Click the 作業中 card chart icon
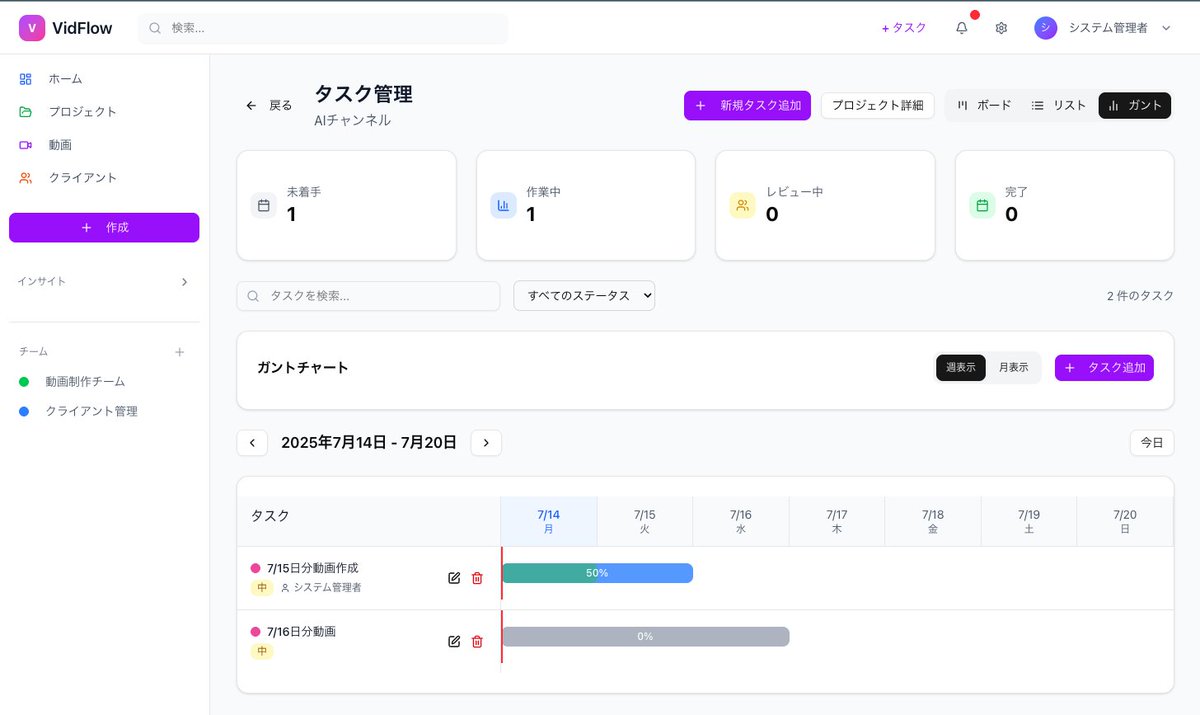 [503, 205]
